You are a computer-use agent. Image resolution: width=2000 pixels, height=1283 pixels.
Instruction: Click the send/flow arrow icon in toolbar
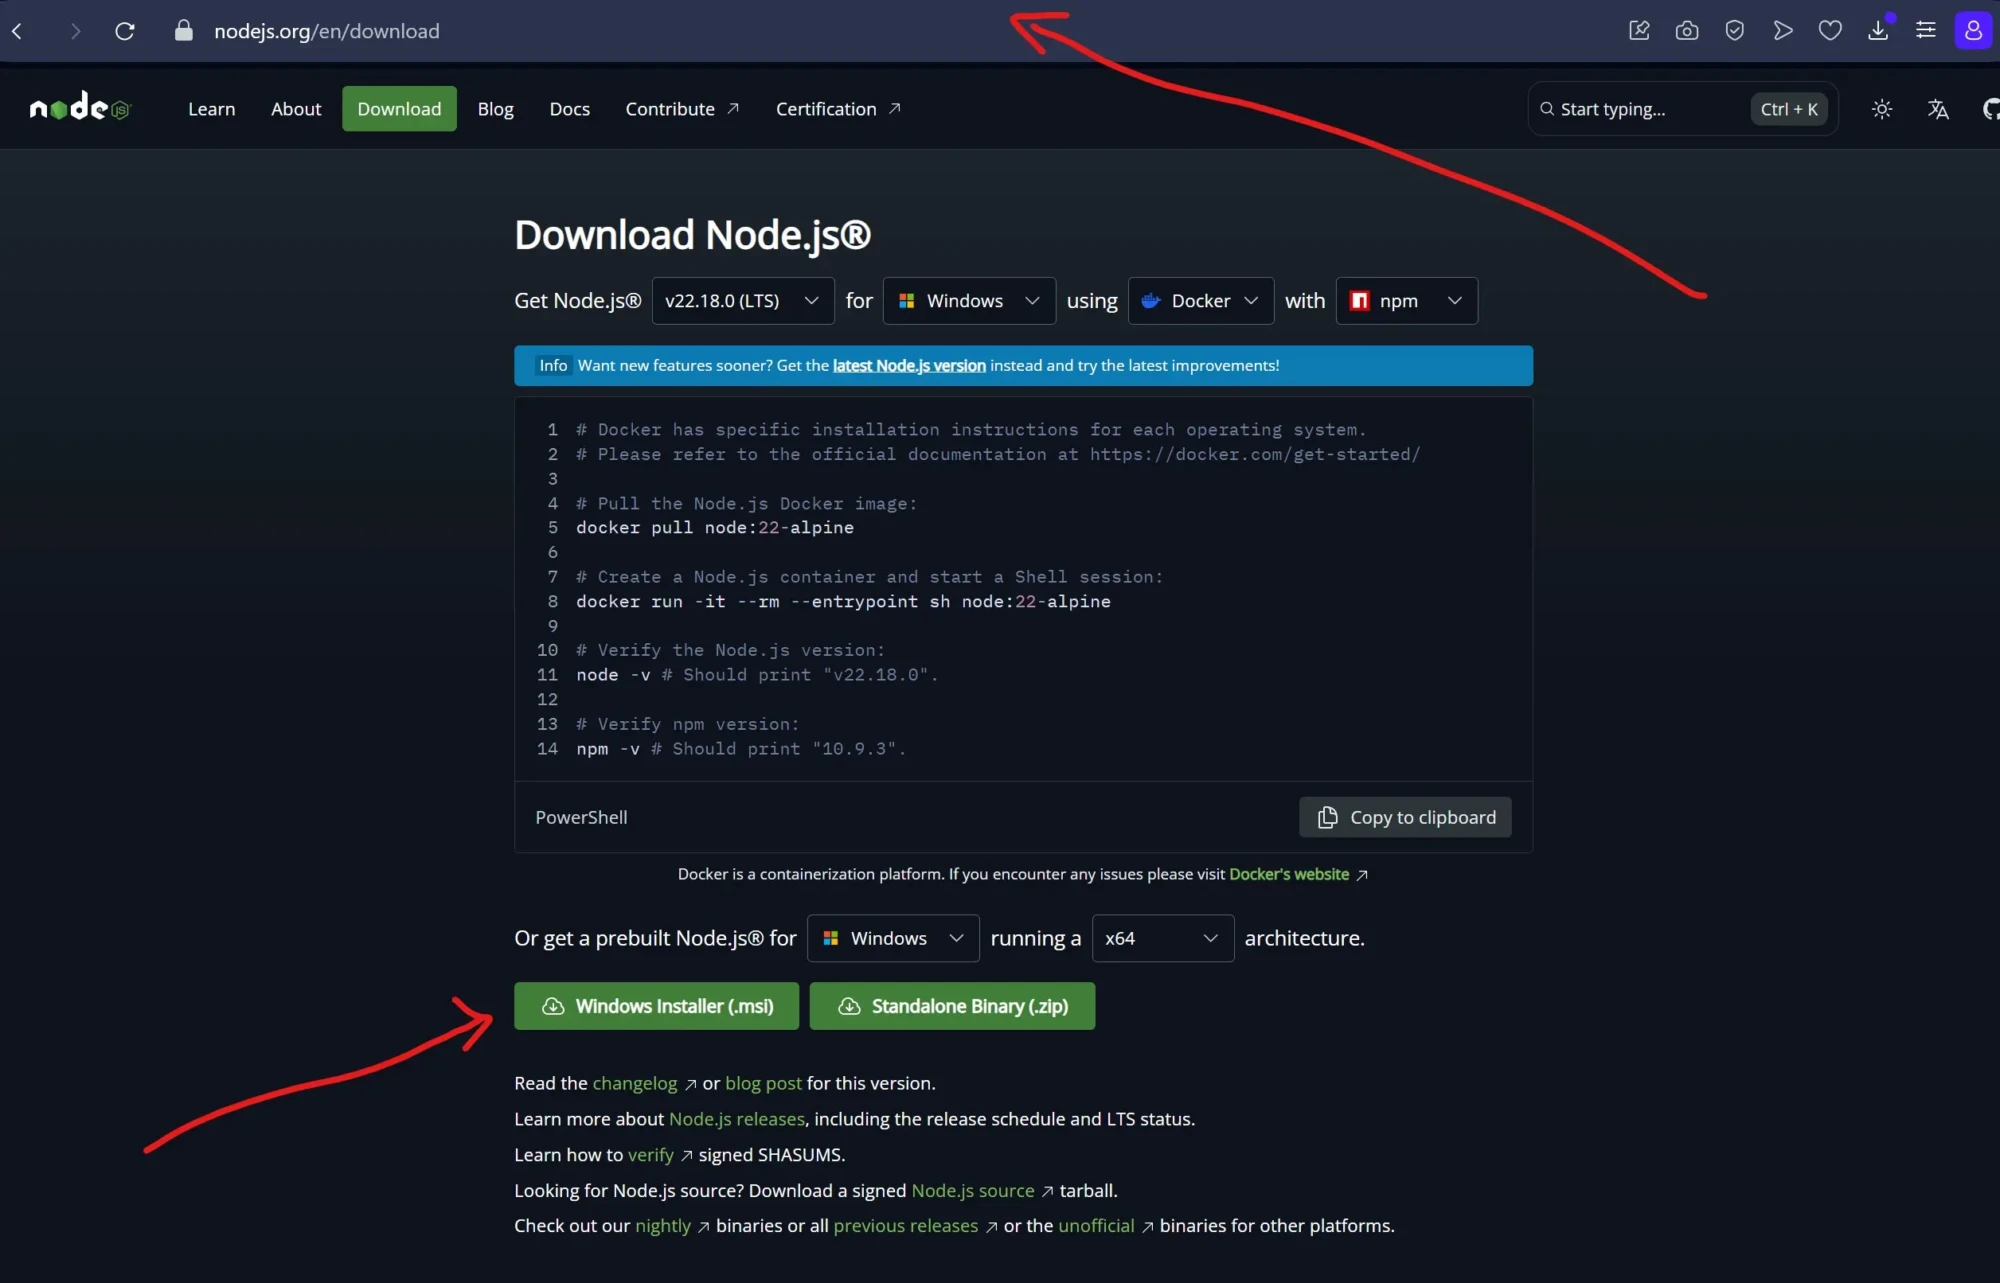(x=1783, y=31)
